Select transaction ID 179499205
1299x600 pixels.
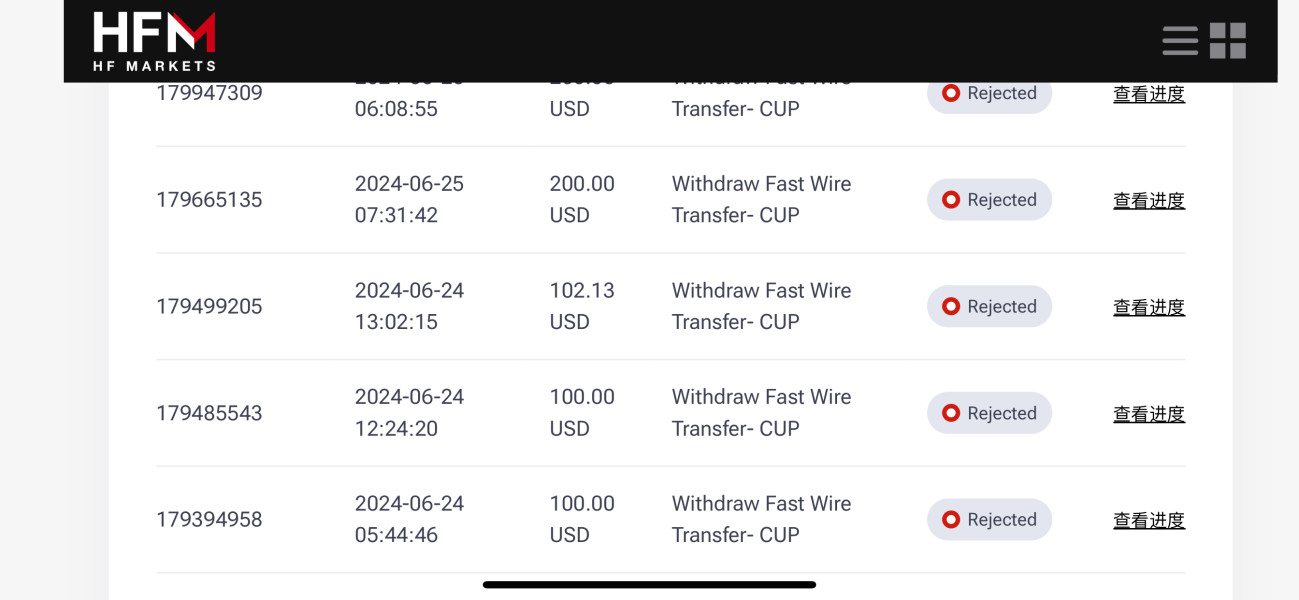coord(209,306)
